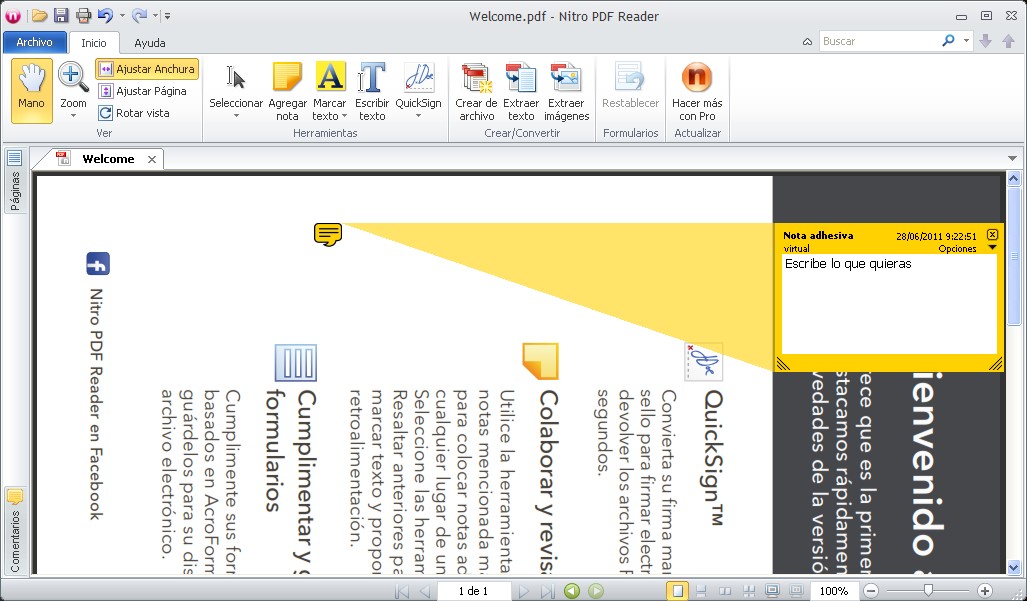The width and height of the screenshot is (1027, 601).
Task: Select the Seleccionar cursor tool
Action: [236, 84]
